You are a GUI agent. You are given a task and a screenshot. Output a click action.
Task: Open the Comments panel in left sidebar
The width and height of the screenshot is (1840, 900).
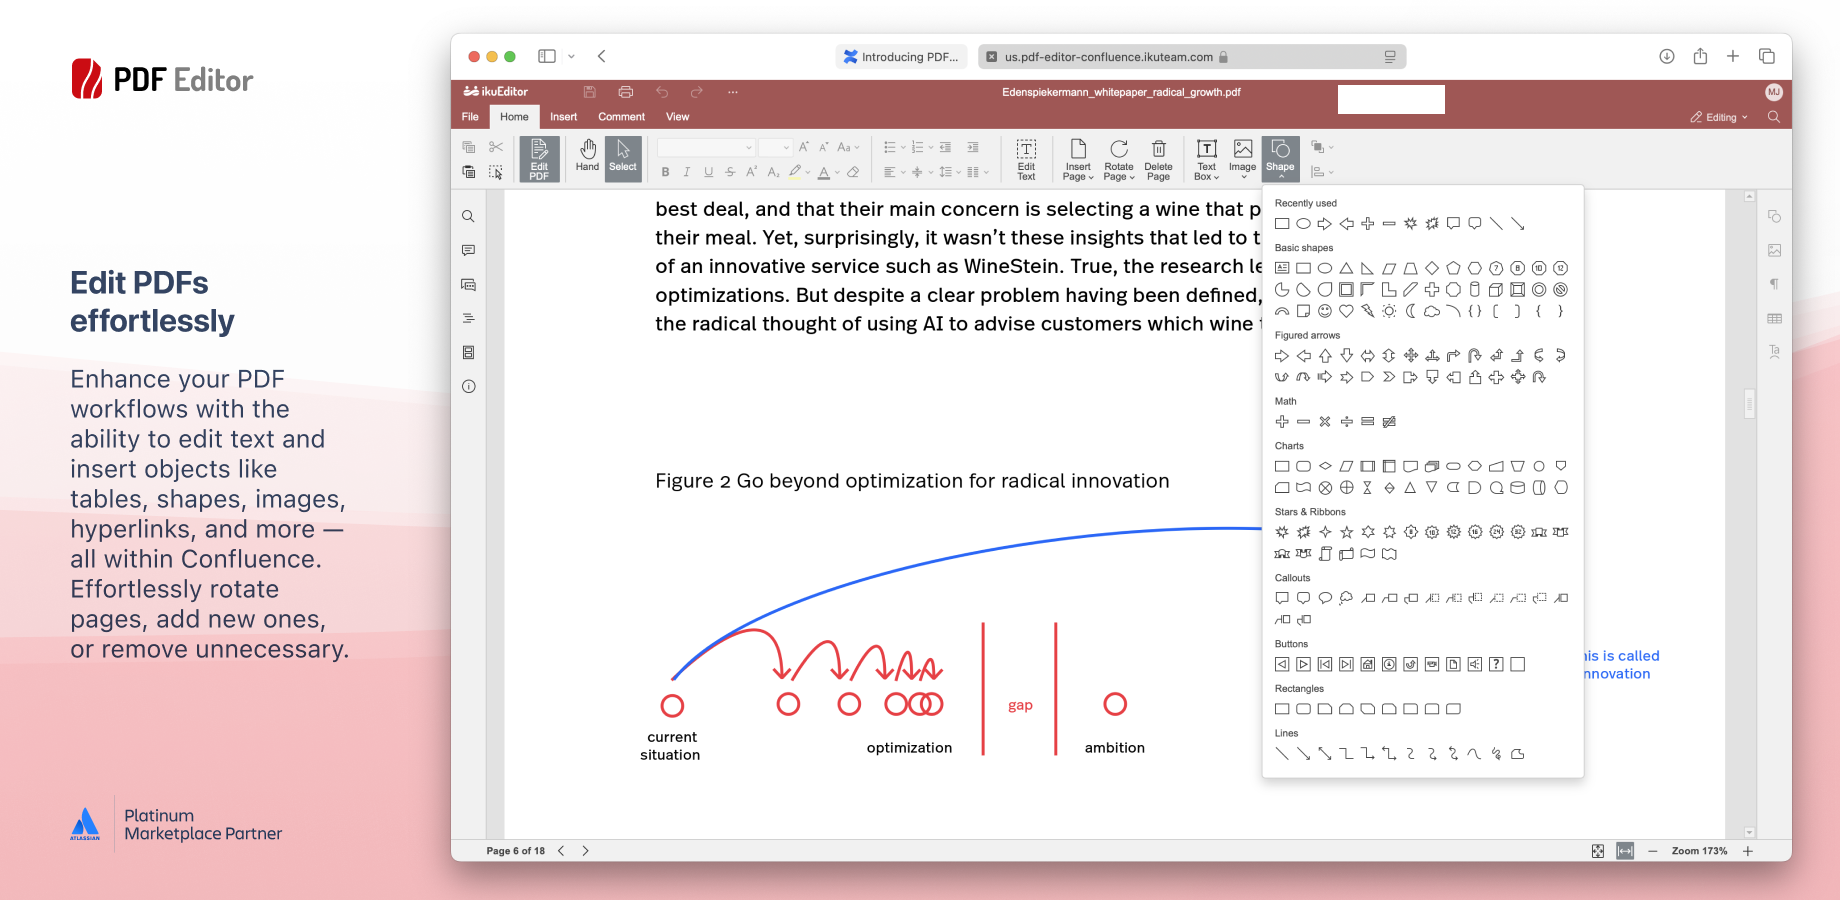click(468, 250)
